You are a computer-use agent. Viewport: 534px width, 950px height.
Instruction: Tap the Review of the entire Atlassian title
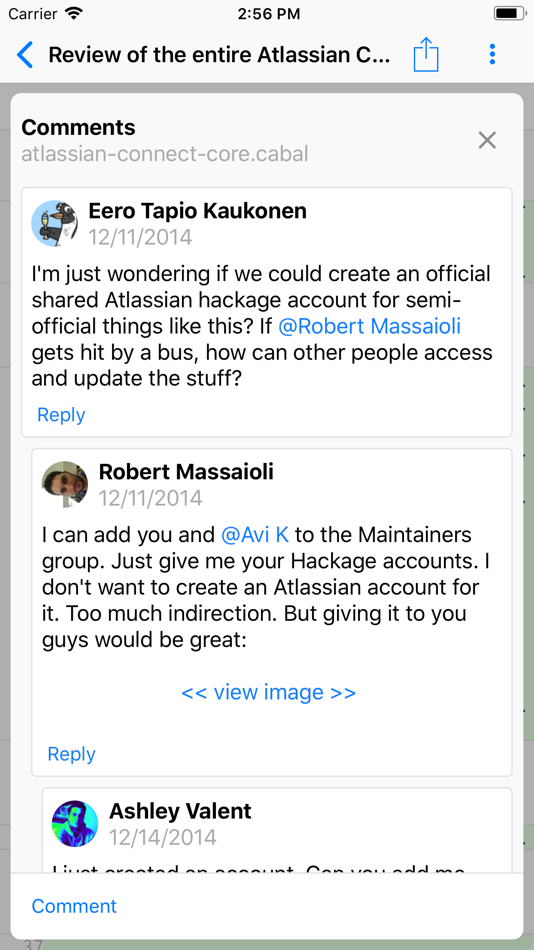(220, 55)
